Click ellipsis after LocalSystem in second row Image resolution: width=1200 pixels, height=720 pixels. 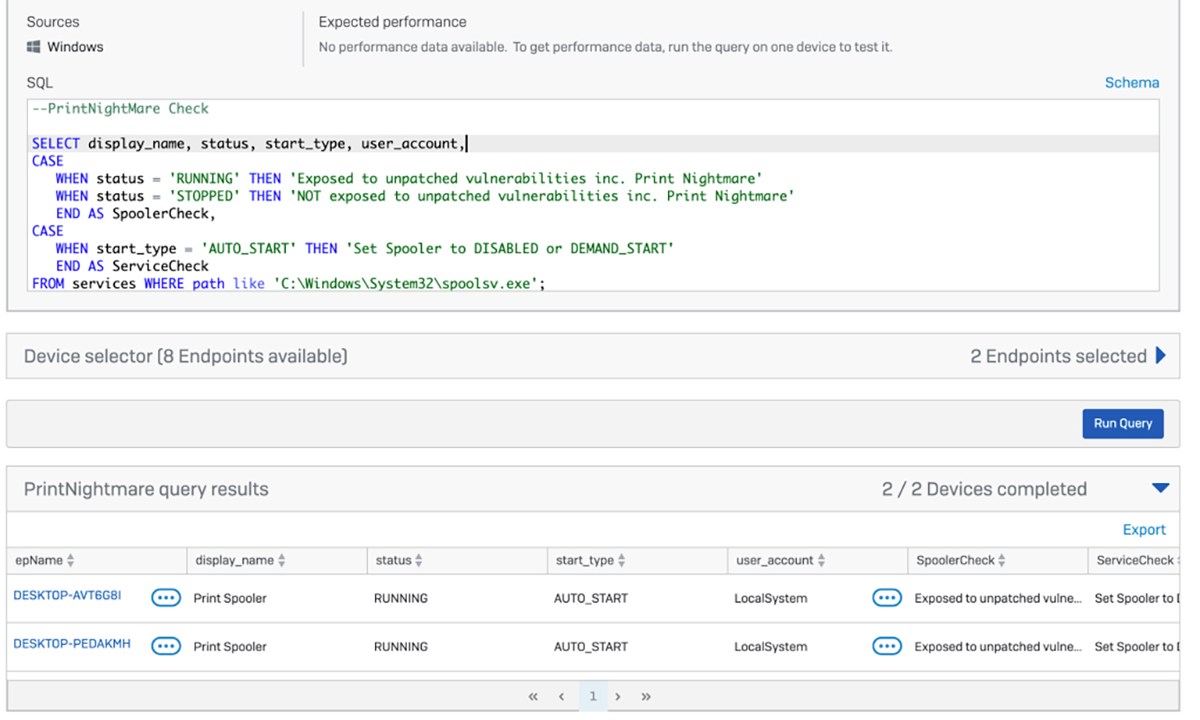pos(887,646)
